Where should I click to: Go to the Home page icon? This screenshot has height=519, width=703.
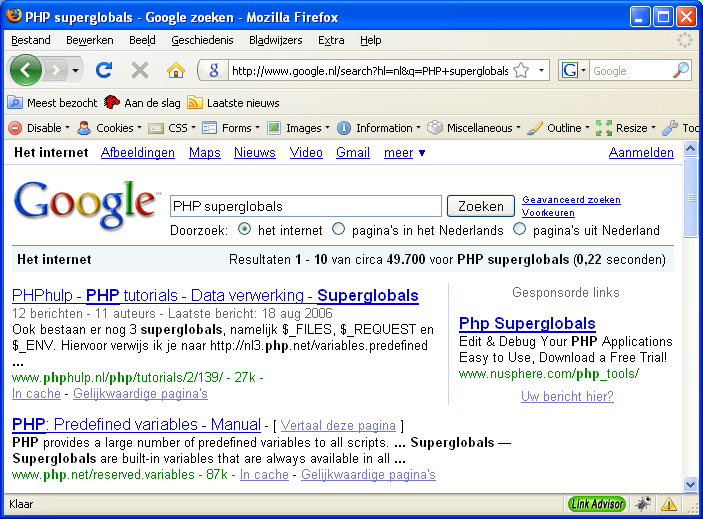(x=175, y=70)
